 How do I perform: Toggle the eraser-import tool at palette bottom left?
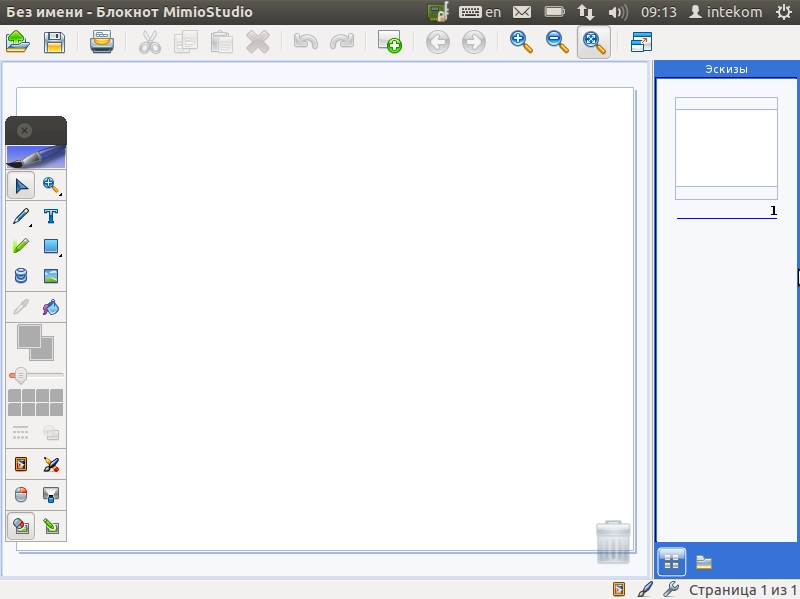point(21,526)
